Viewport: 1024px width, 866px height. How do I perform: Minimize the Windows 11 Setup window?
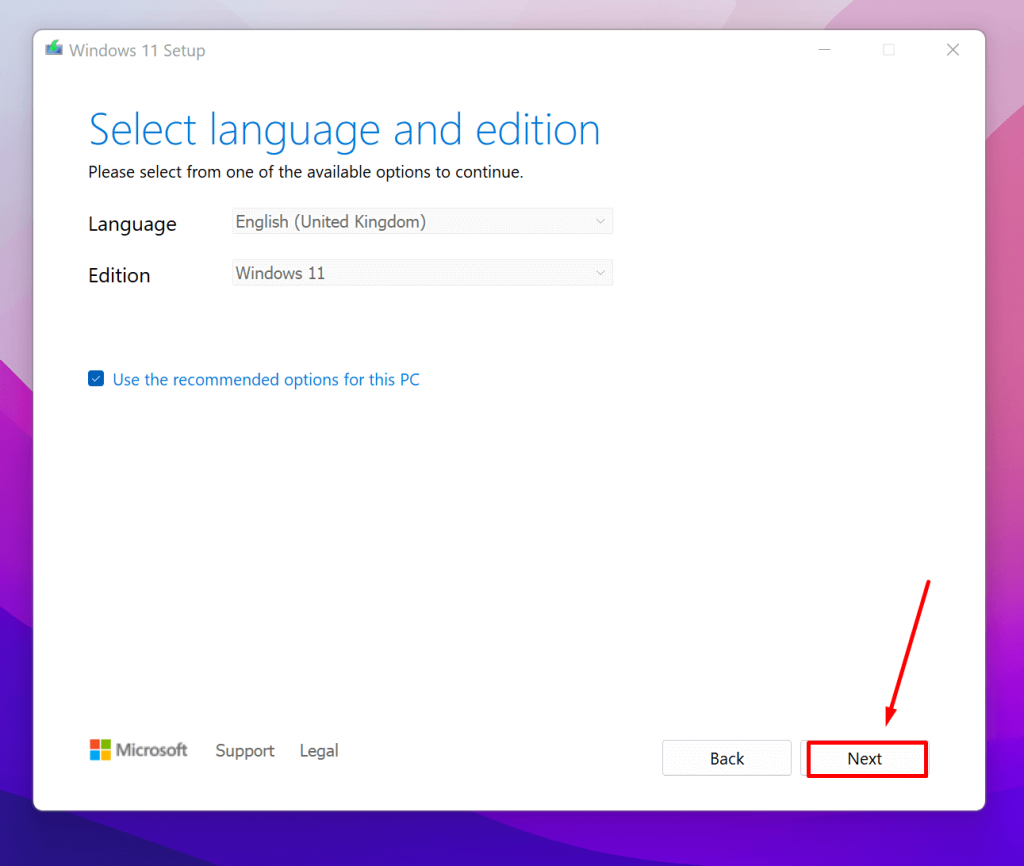pyautogui.click(x=824, y=49)
